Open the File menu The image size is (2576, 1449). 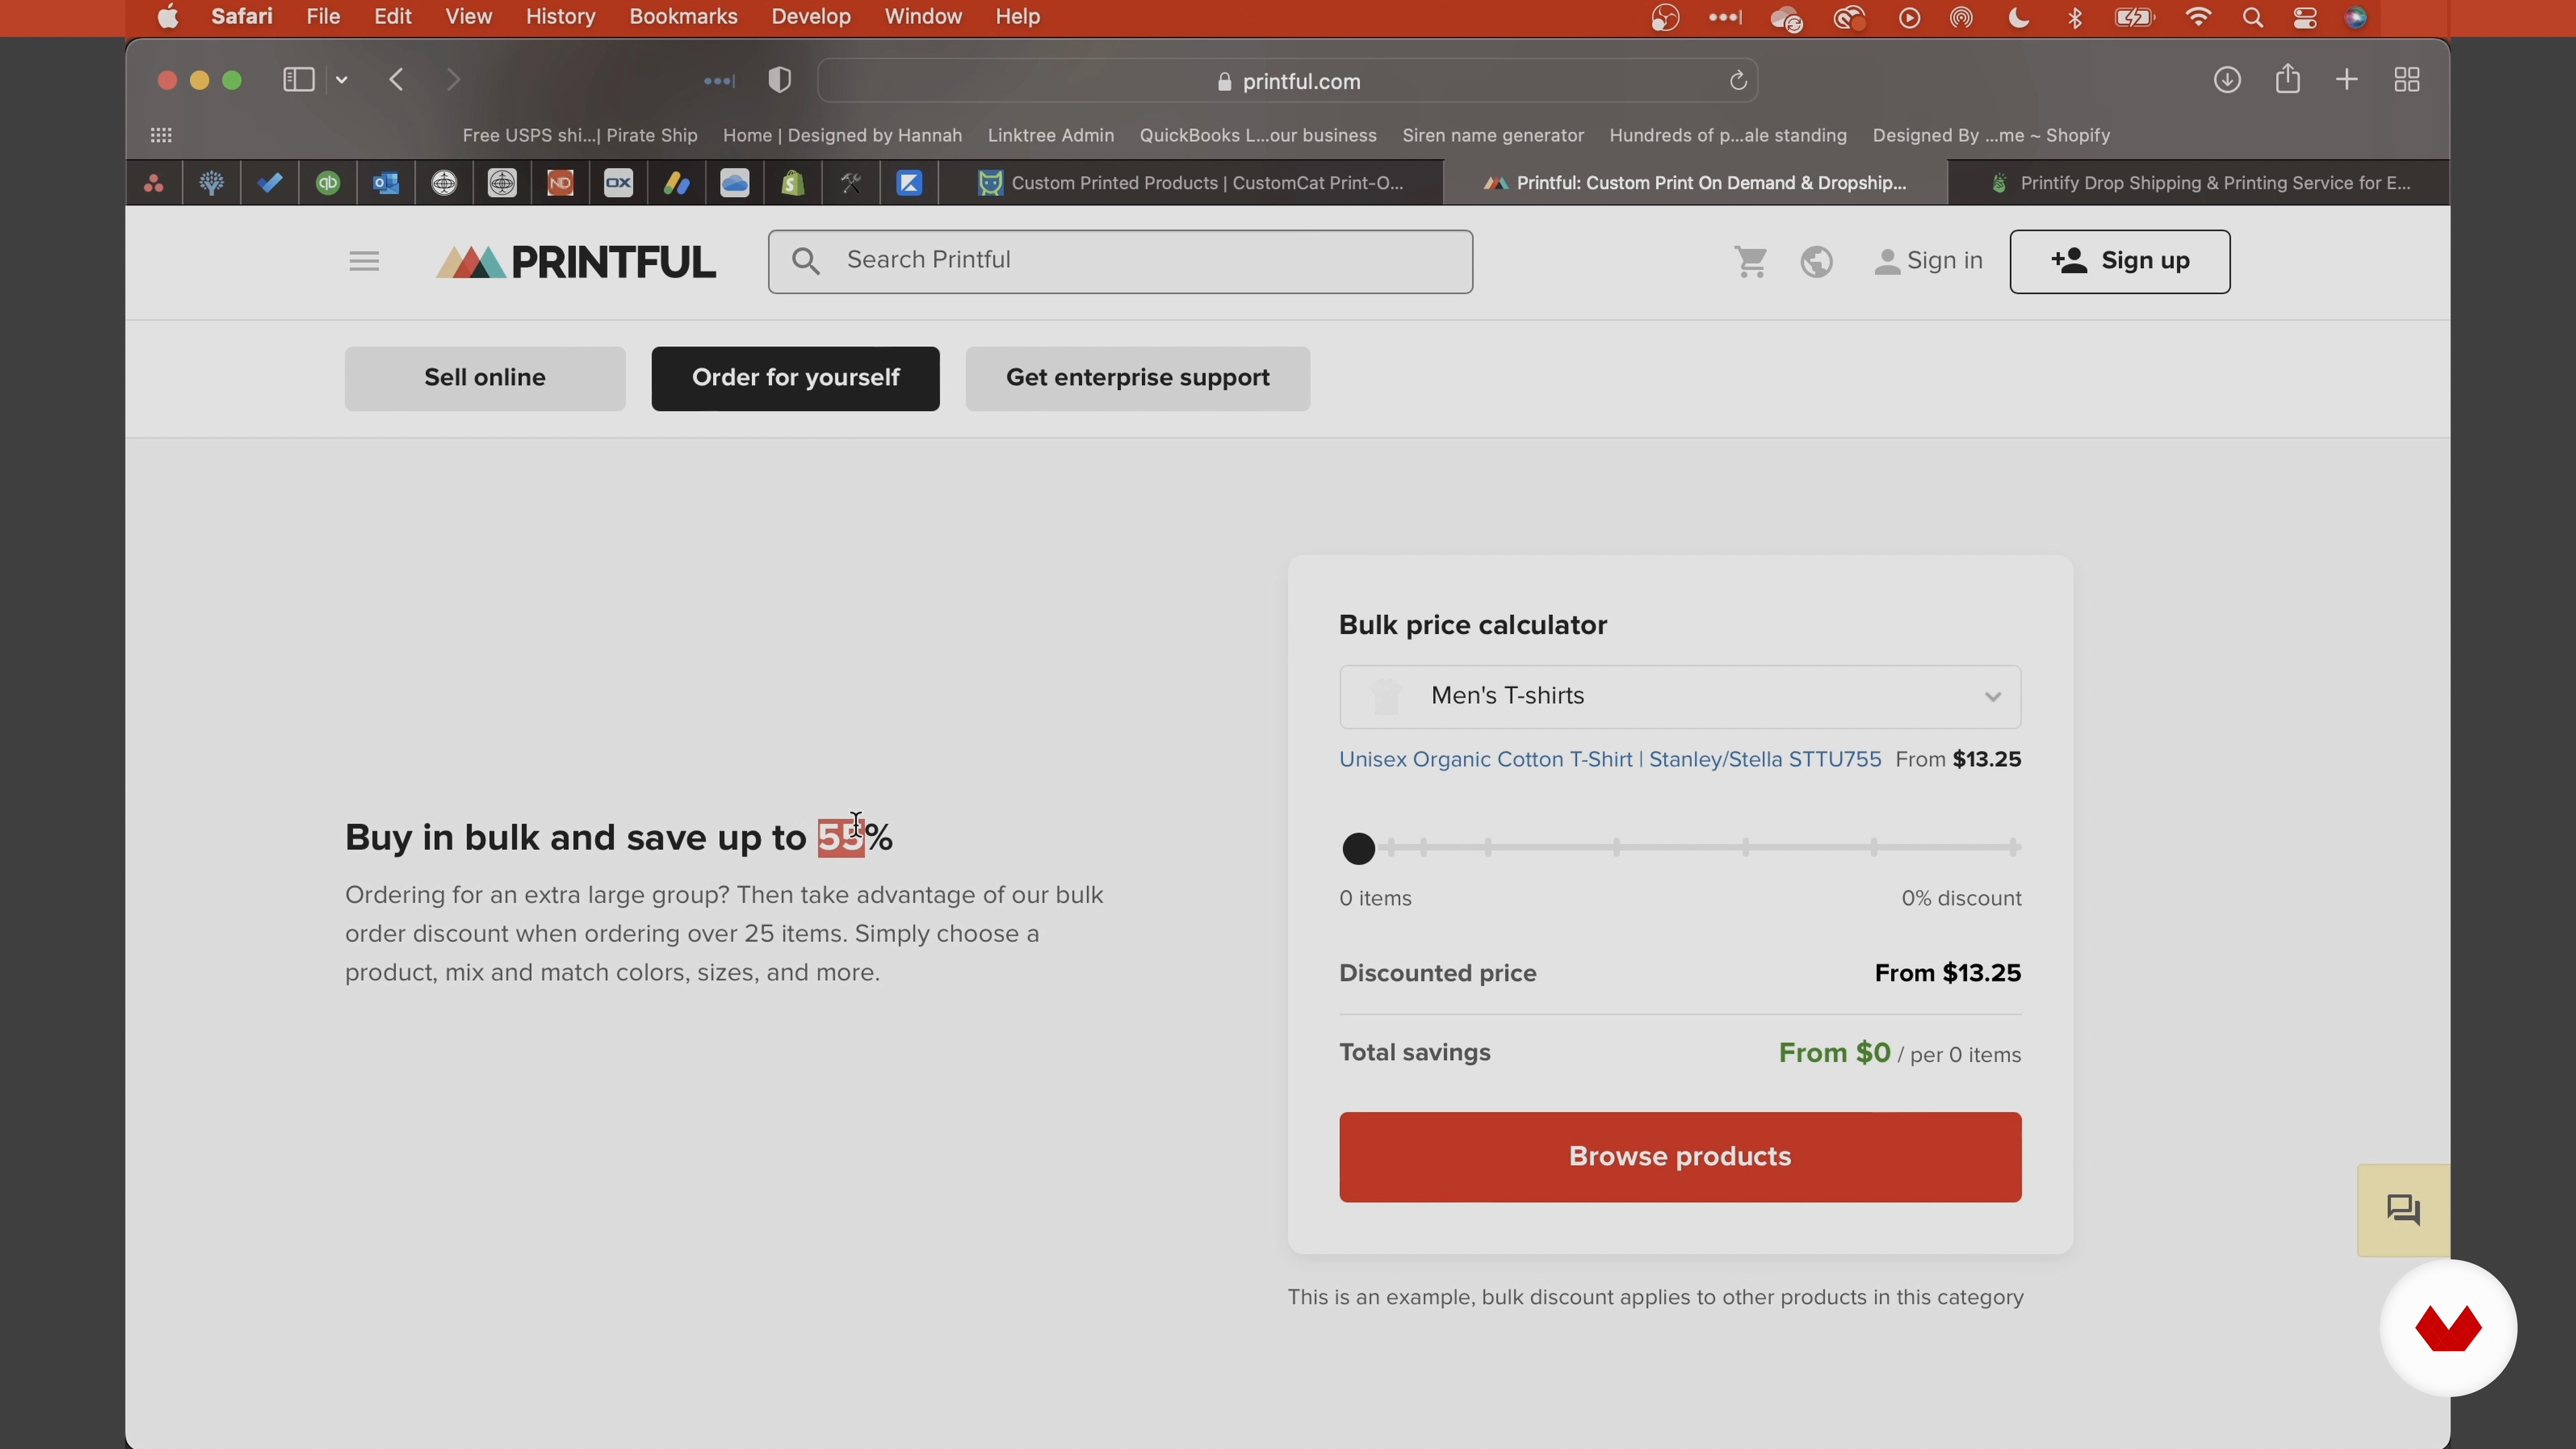tap(323, 17)
